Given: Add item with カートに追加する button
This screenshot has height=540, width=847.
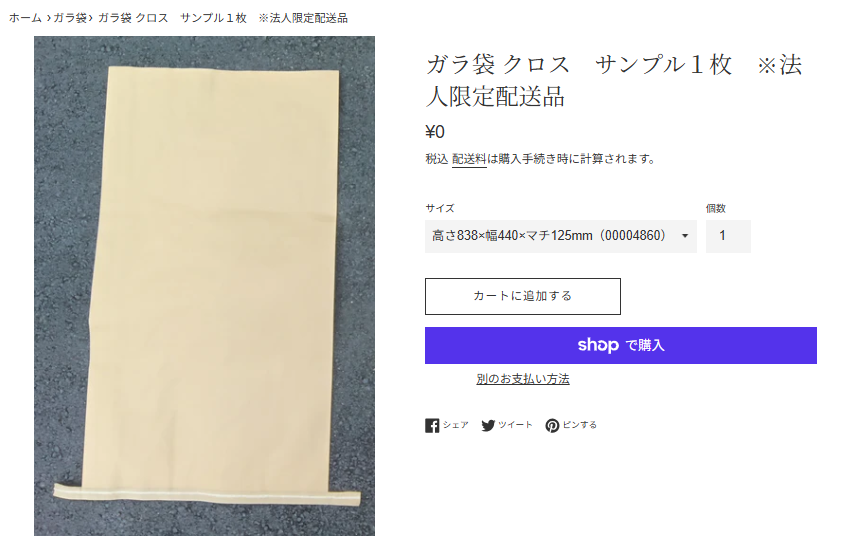Looking at the screenshot, I should pyautogui.click(x=522, y=296).
